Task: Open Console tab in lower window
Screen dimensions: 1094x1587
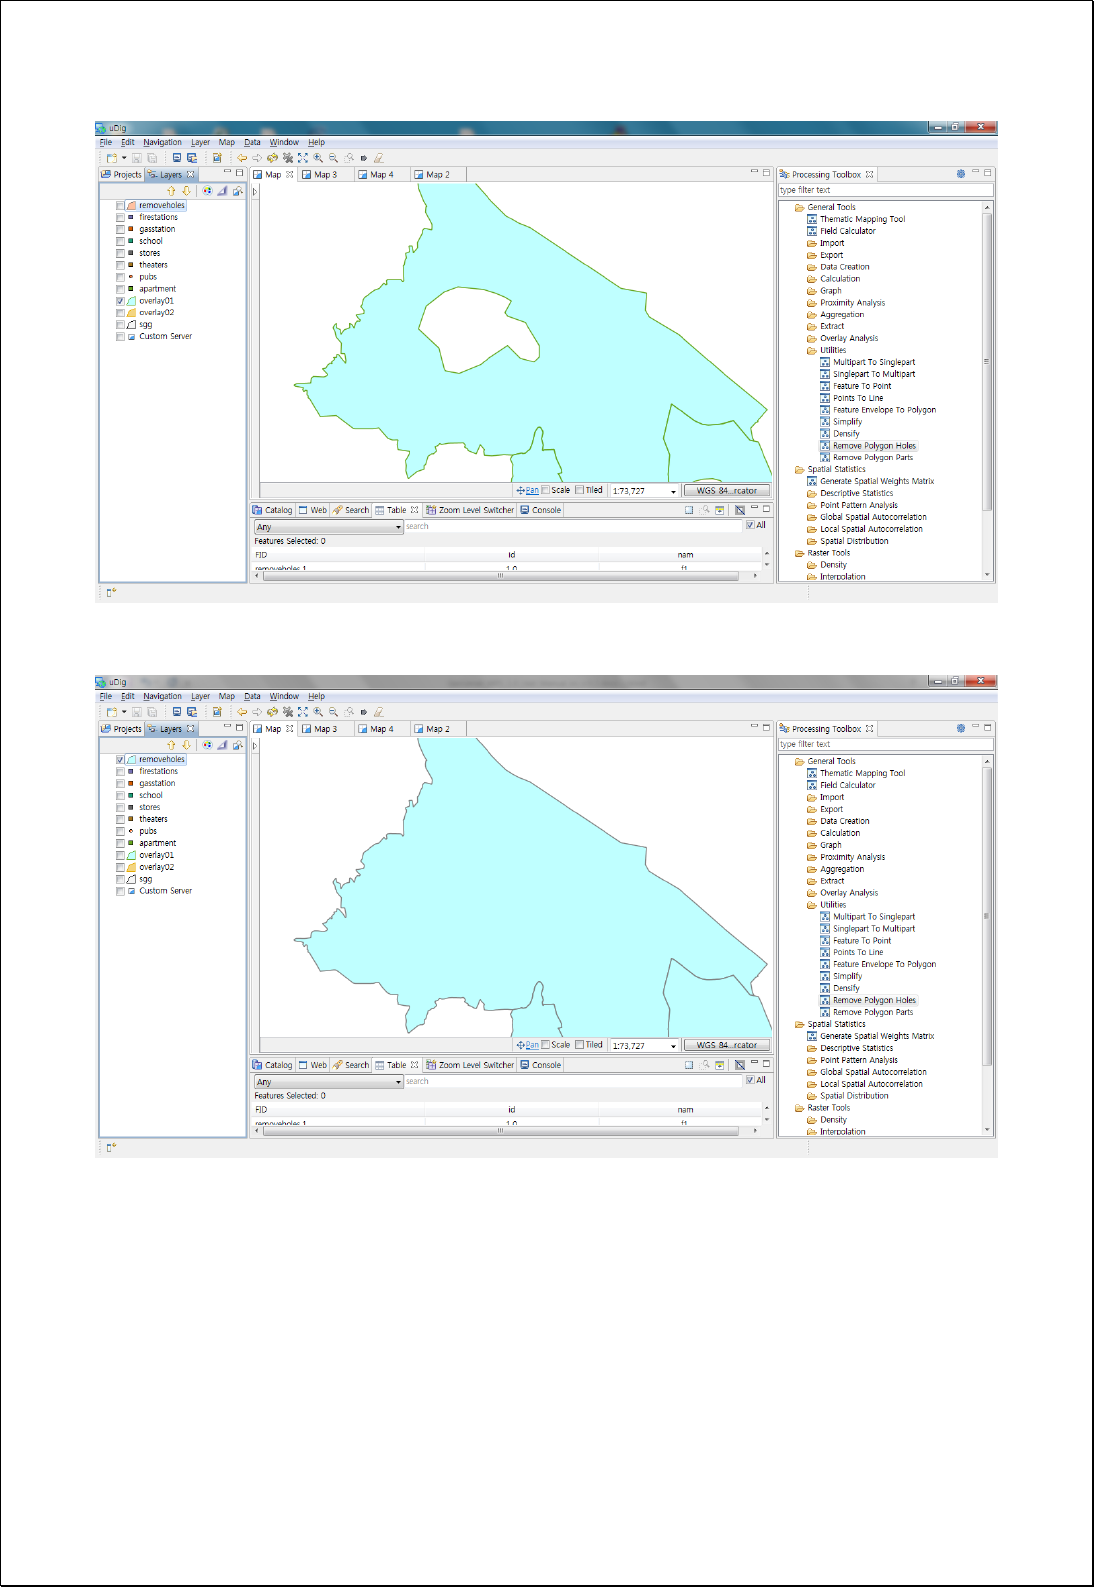Action: coord(541,1065)
